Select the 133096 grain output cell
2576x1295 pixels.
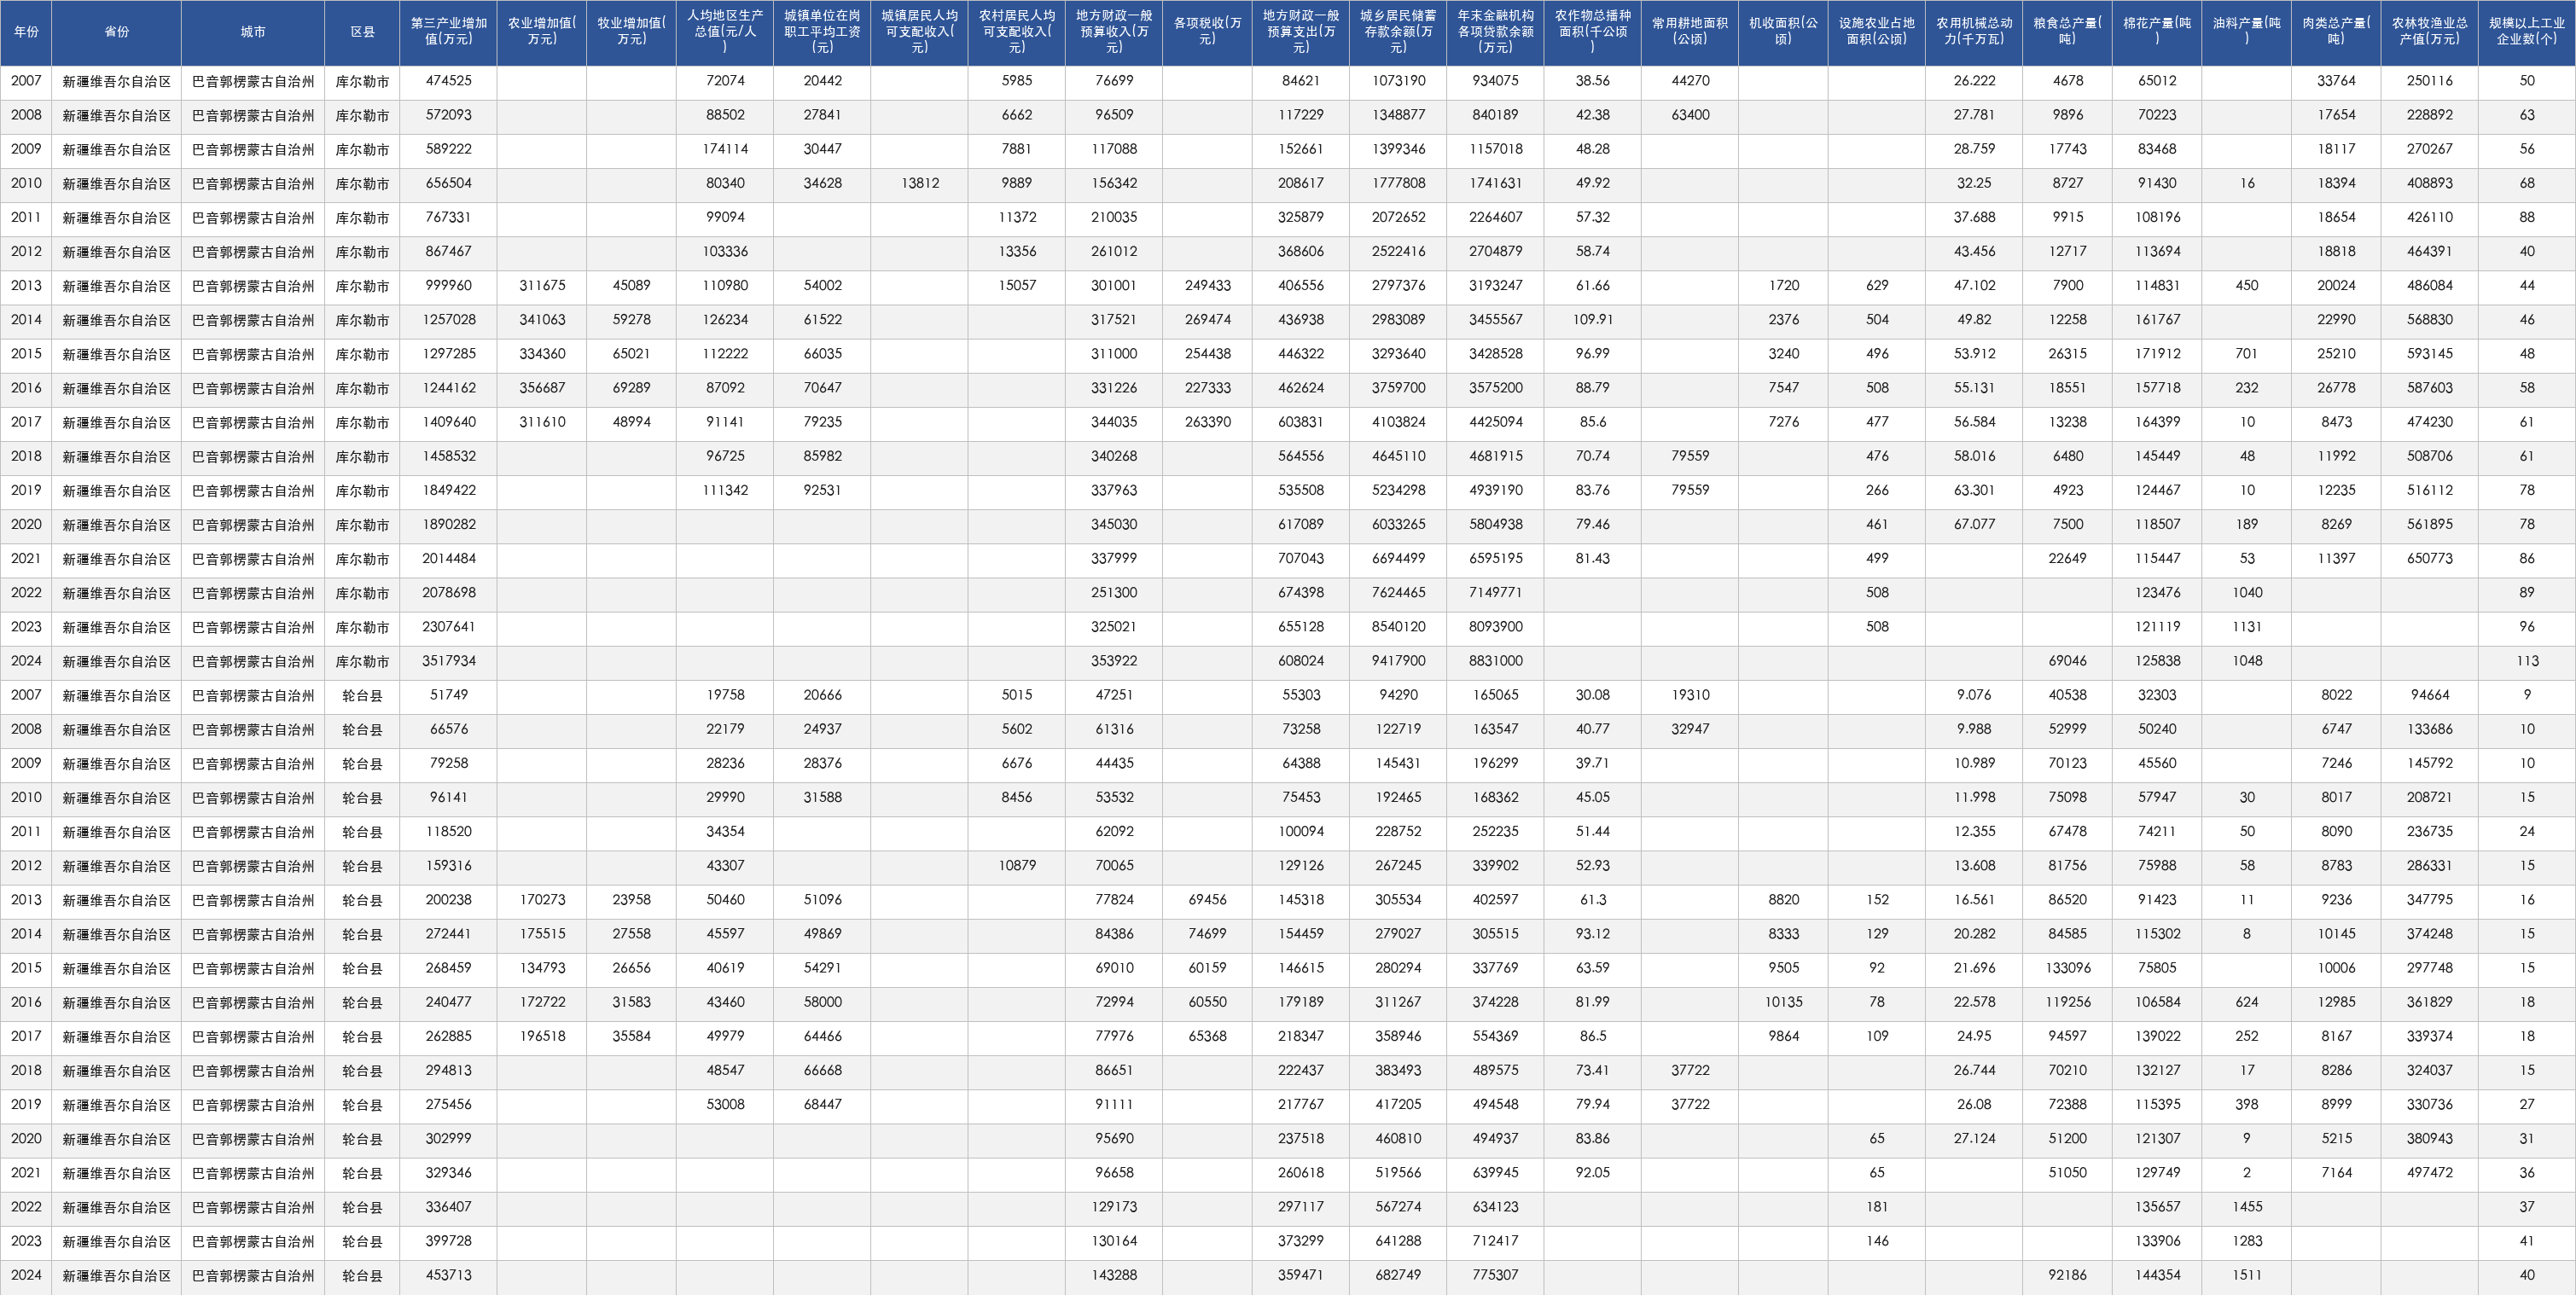(2067, 968)
